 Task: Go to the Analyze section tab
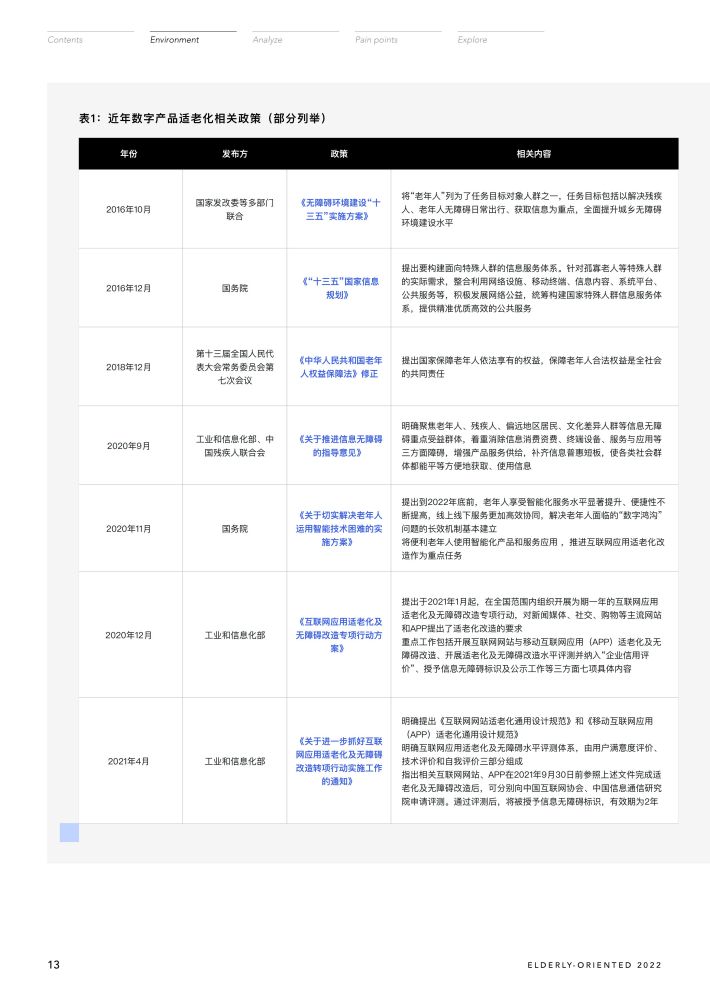pyautogui.click(x=268, y=40)
